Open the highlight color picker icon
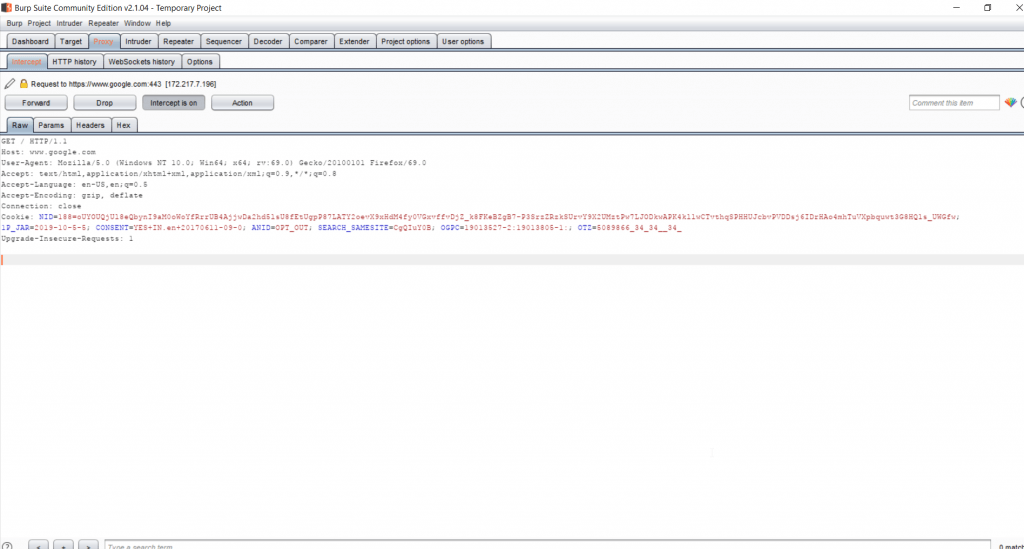This screenshot has width=1024, height=549. pos(1010,102)
